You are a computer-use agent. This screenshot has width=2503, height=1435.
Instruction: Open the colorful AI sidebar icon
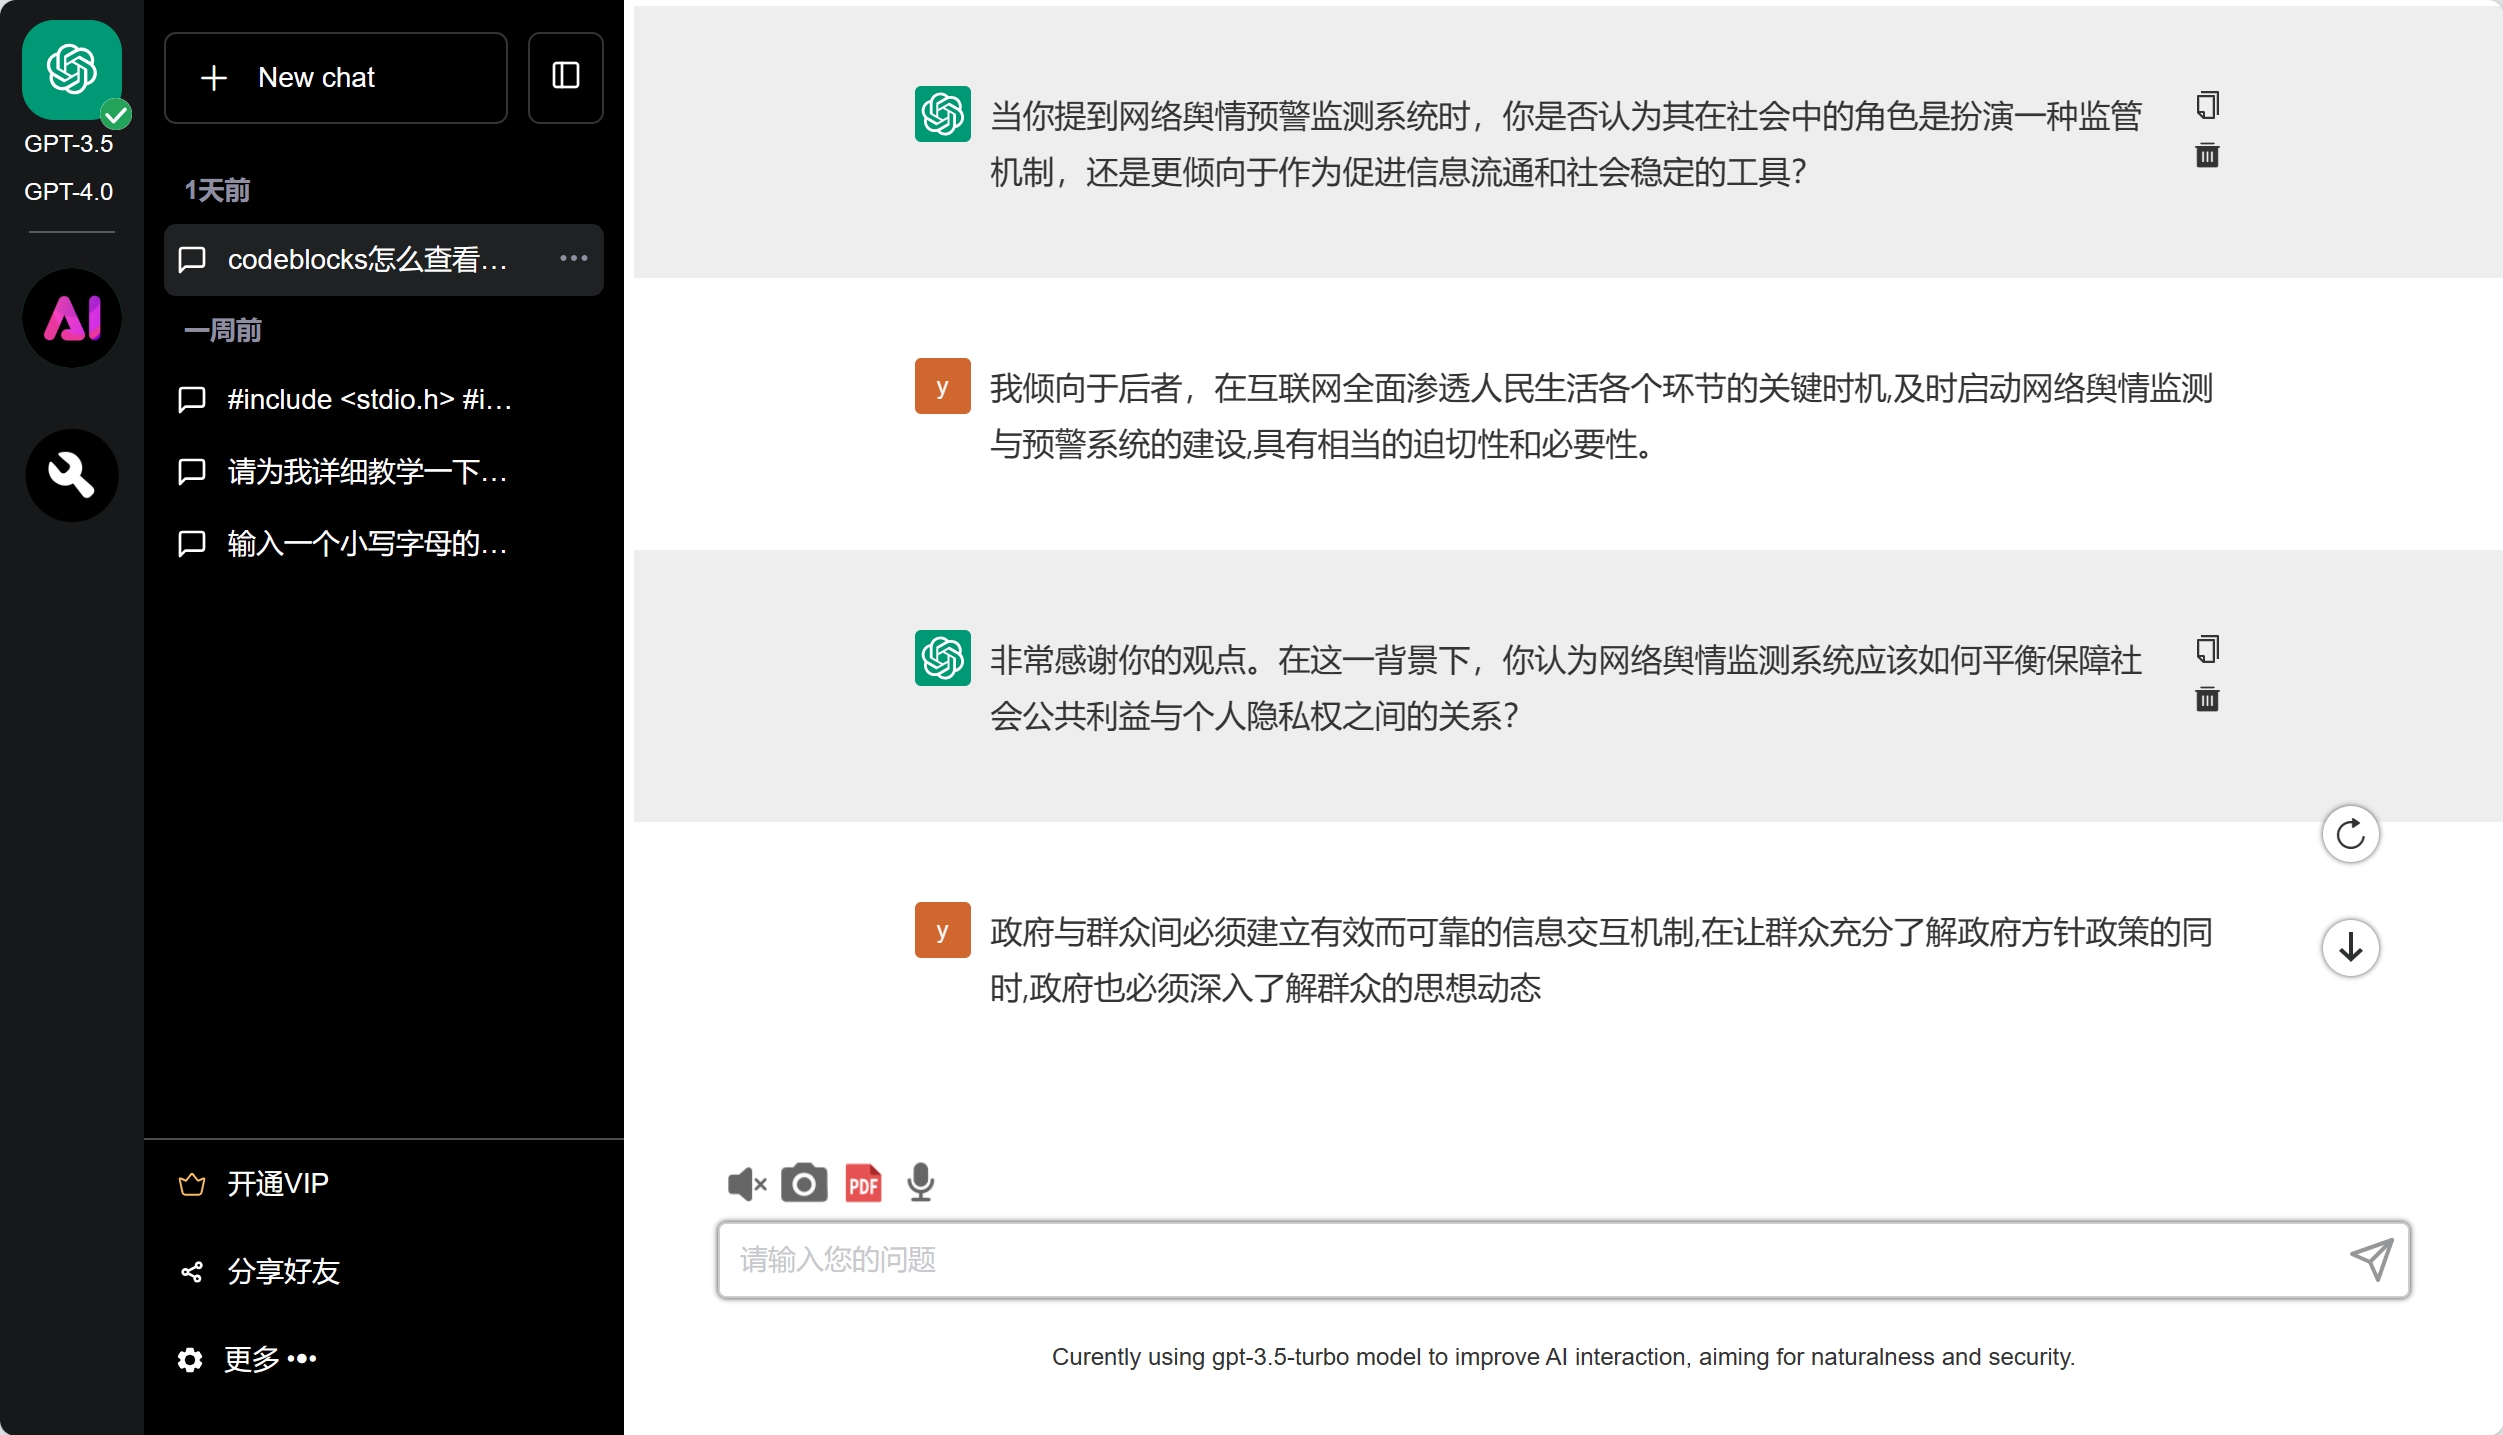coord(72,318)
